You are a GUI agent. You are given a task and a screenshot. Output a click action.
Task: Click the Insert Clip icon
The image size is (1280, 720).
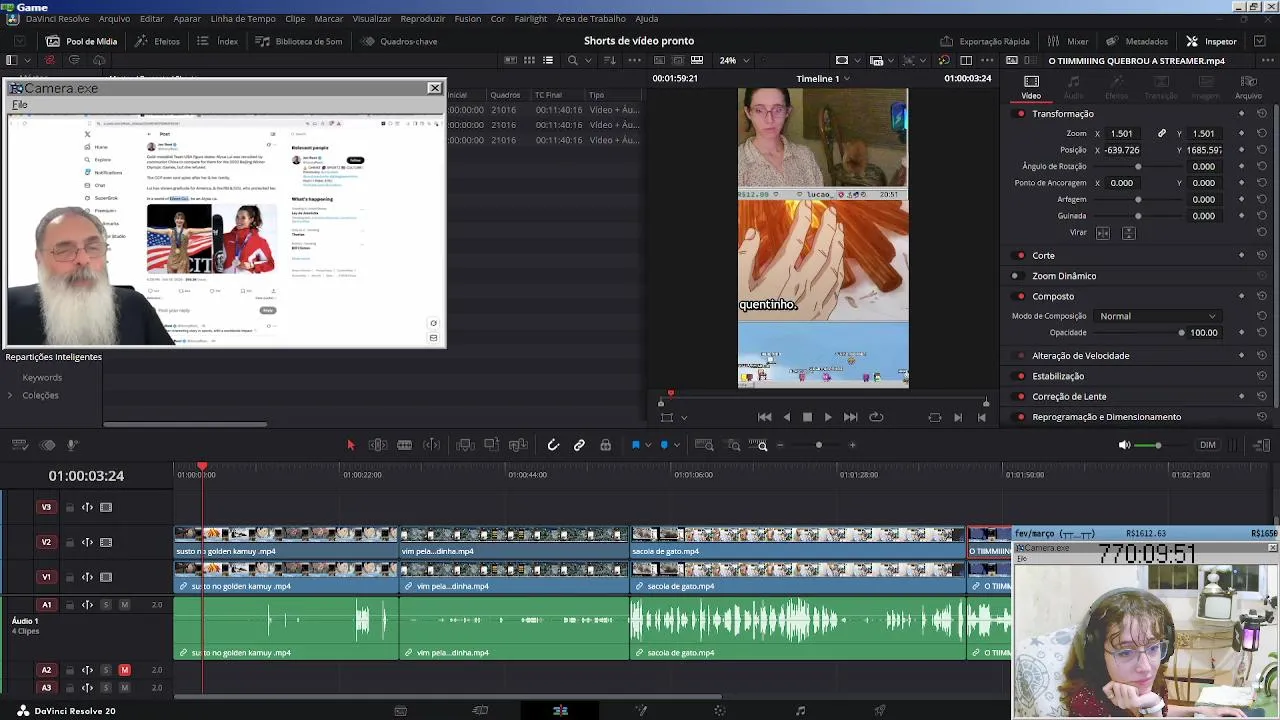pos(465,445)
